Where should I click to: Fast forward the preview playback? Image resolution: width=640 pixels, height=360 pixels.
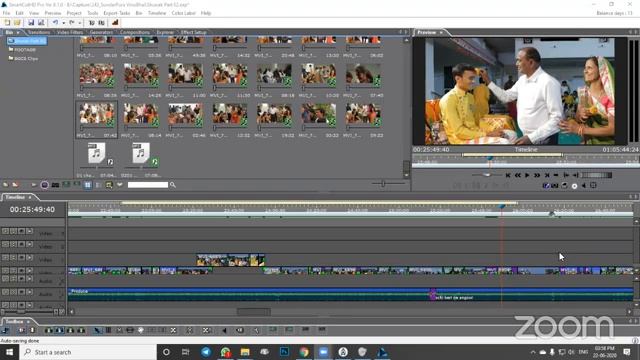537,175
